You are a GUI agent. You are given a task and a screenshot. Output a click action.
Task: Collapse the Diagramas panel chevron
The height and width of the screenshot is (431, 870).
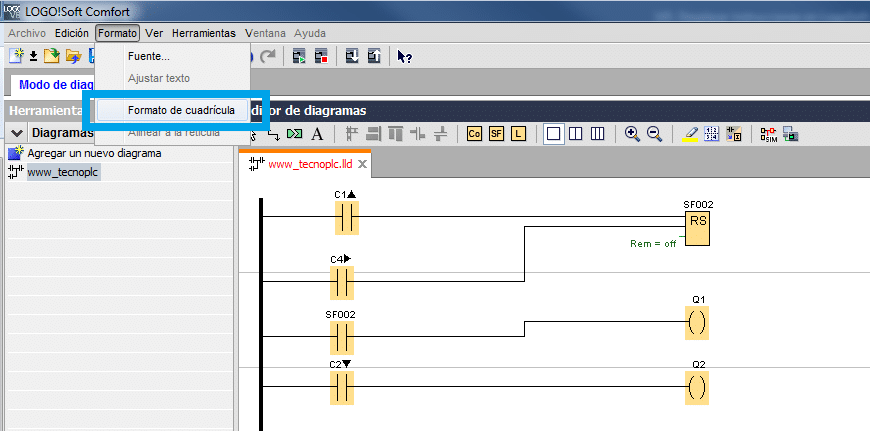click(x=17, y=133)
